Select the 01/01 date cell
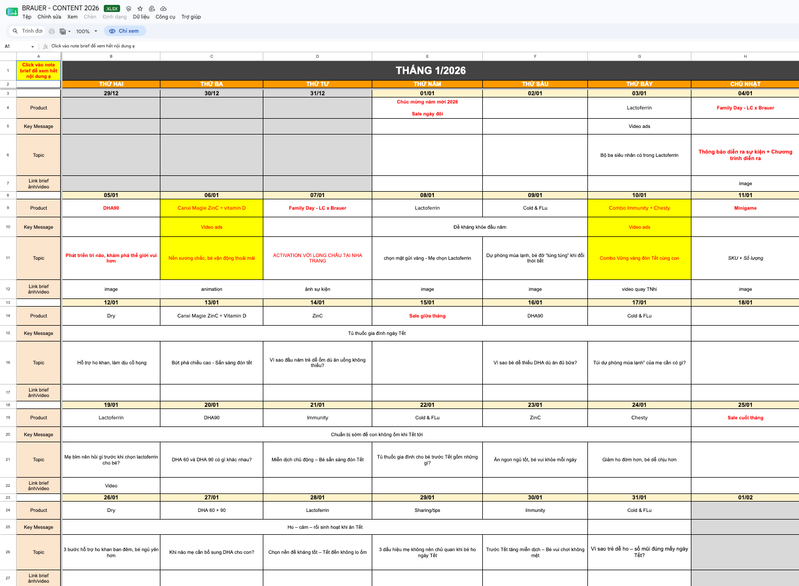799x586 pixels. tap(427, 93)
